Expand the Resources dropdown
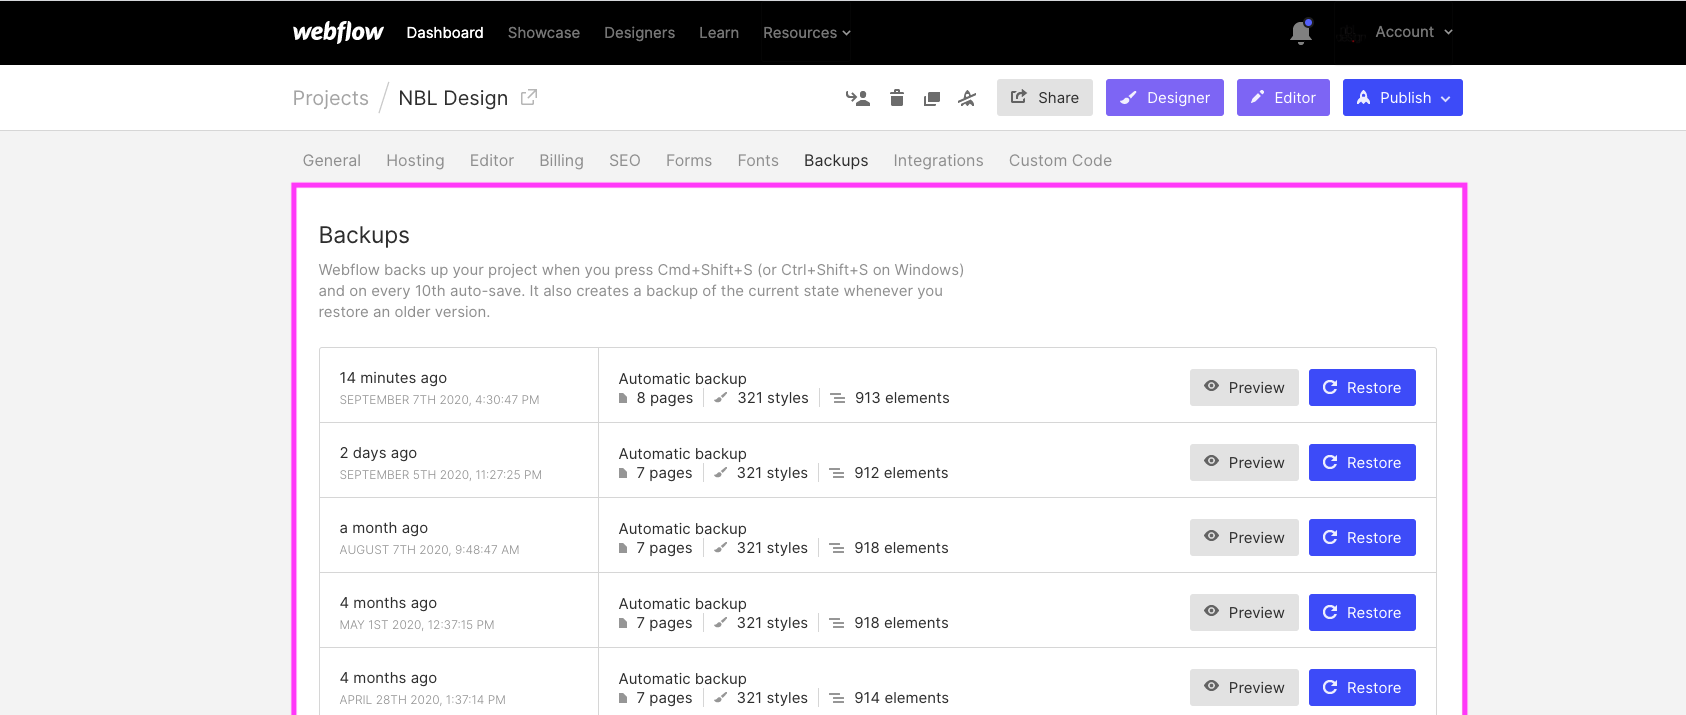This screenshot has width=1686, height=715. [x=807, y=33]
